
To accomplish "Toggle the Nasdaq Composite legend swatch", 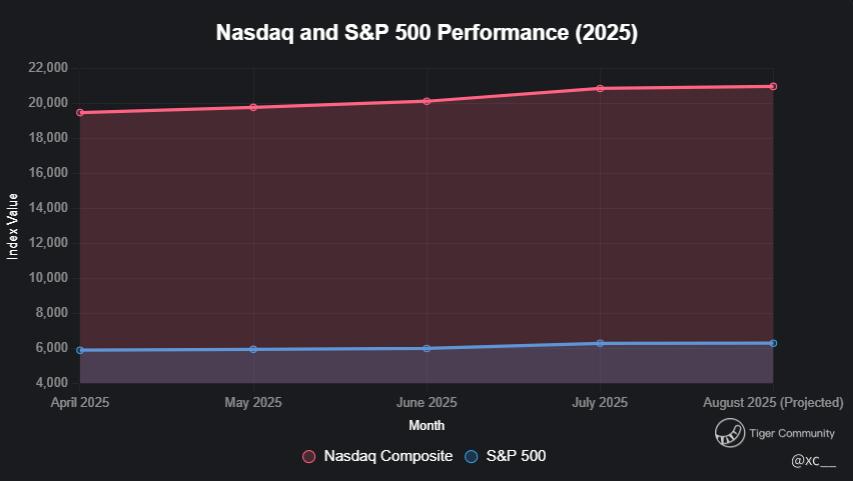I will tap(309, 456).
